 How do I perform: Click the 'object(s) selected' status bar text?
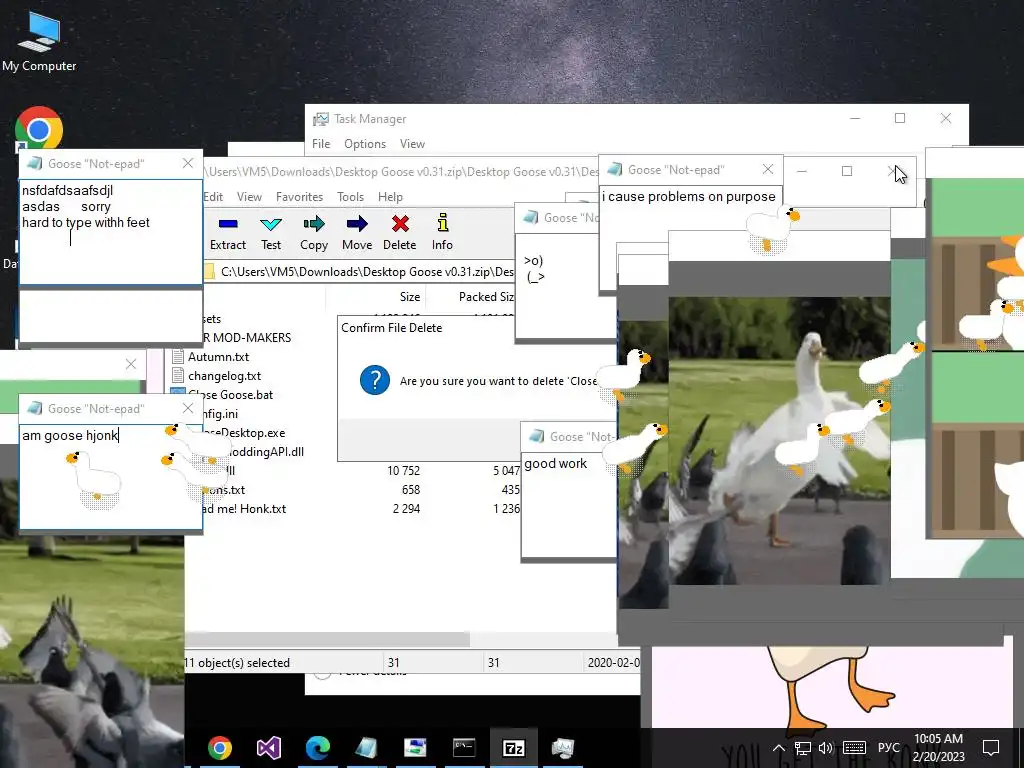[237, 662]
